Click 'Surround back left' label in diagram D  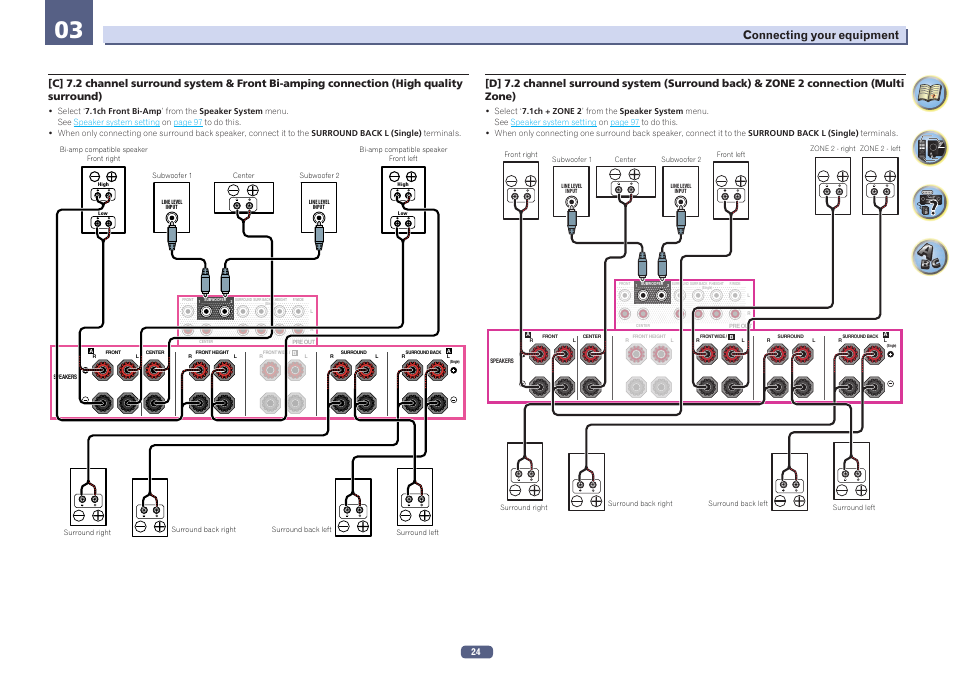(x=738, y=504)
